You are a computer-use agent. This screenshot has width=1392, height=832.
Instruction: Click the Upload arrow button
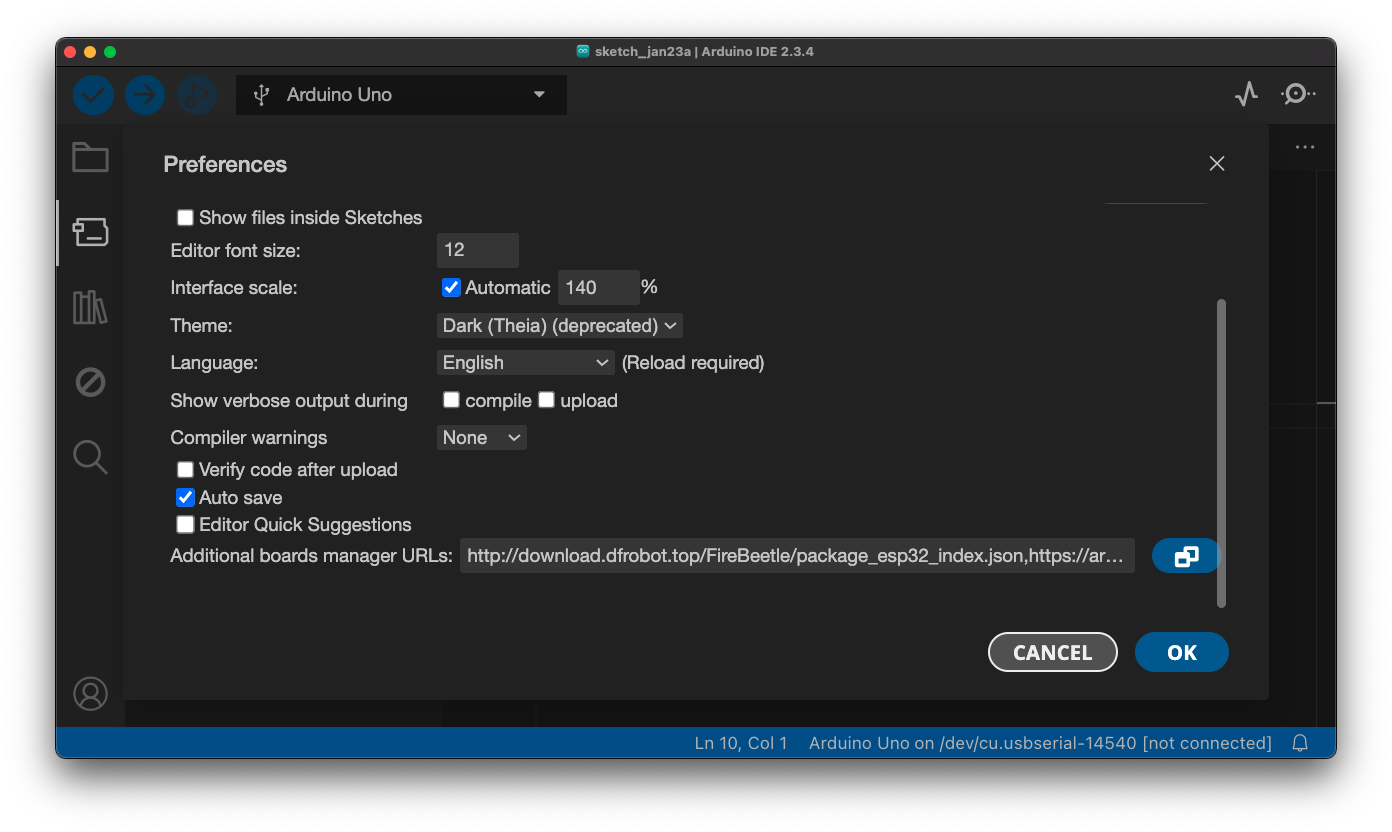pos(145,95)
